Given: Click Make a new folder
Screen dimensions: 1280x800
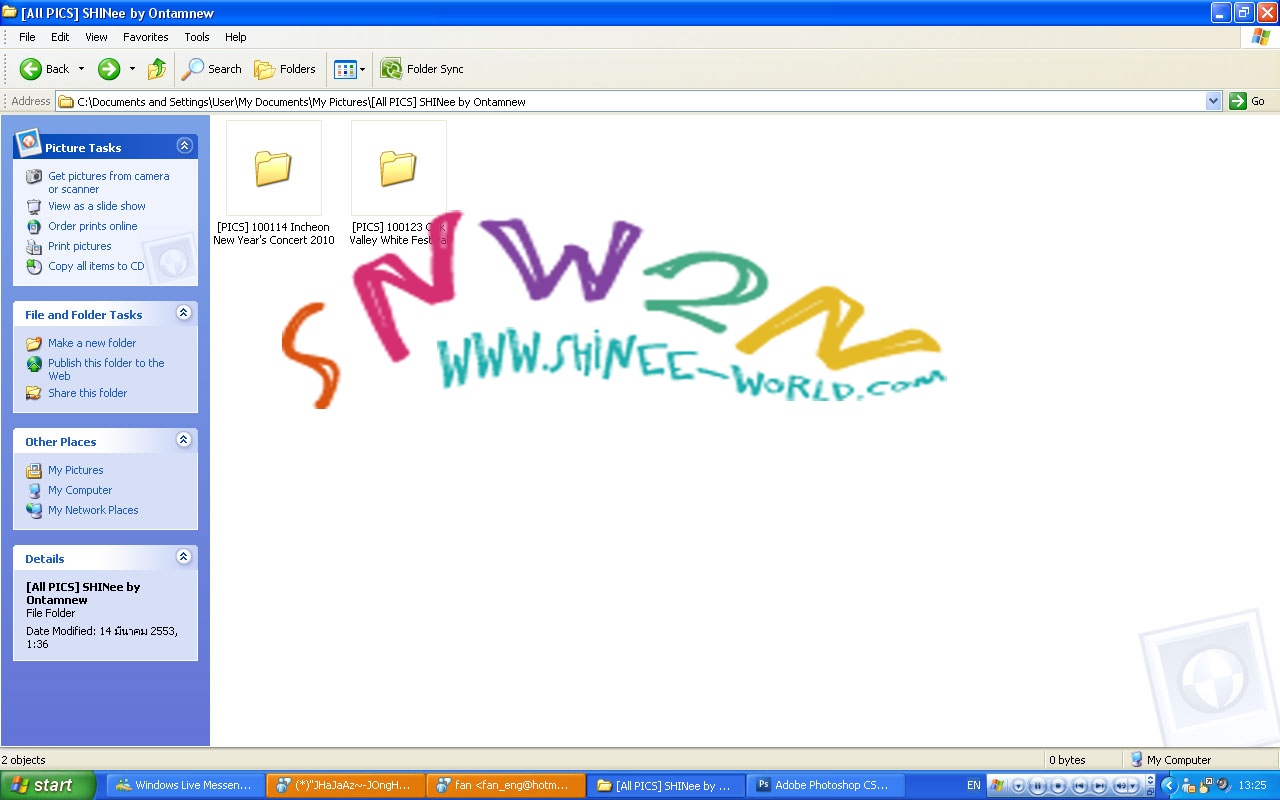Looking at the screenshot, I should tap(92, 343).
